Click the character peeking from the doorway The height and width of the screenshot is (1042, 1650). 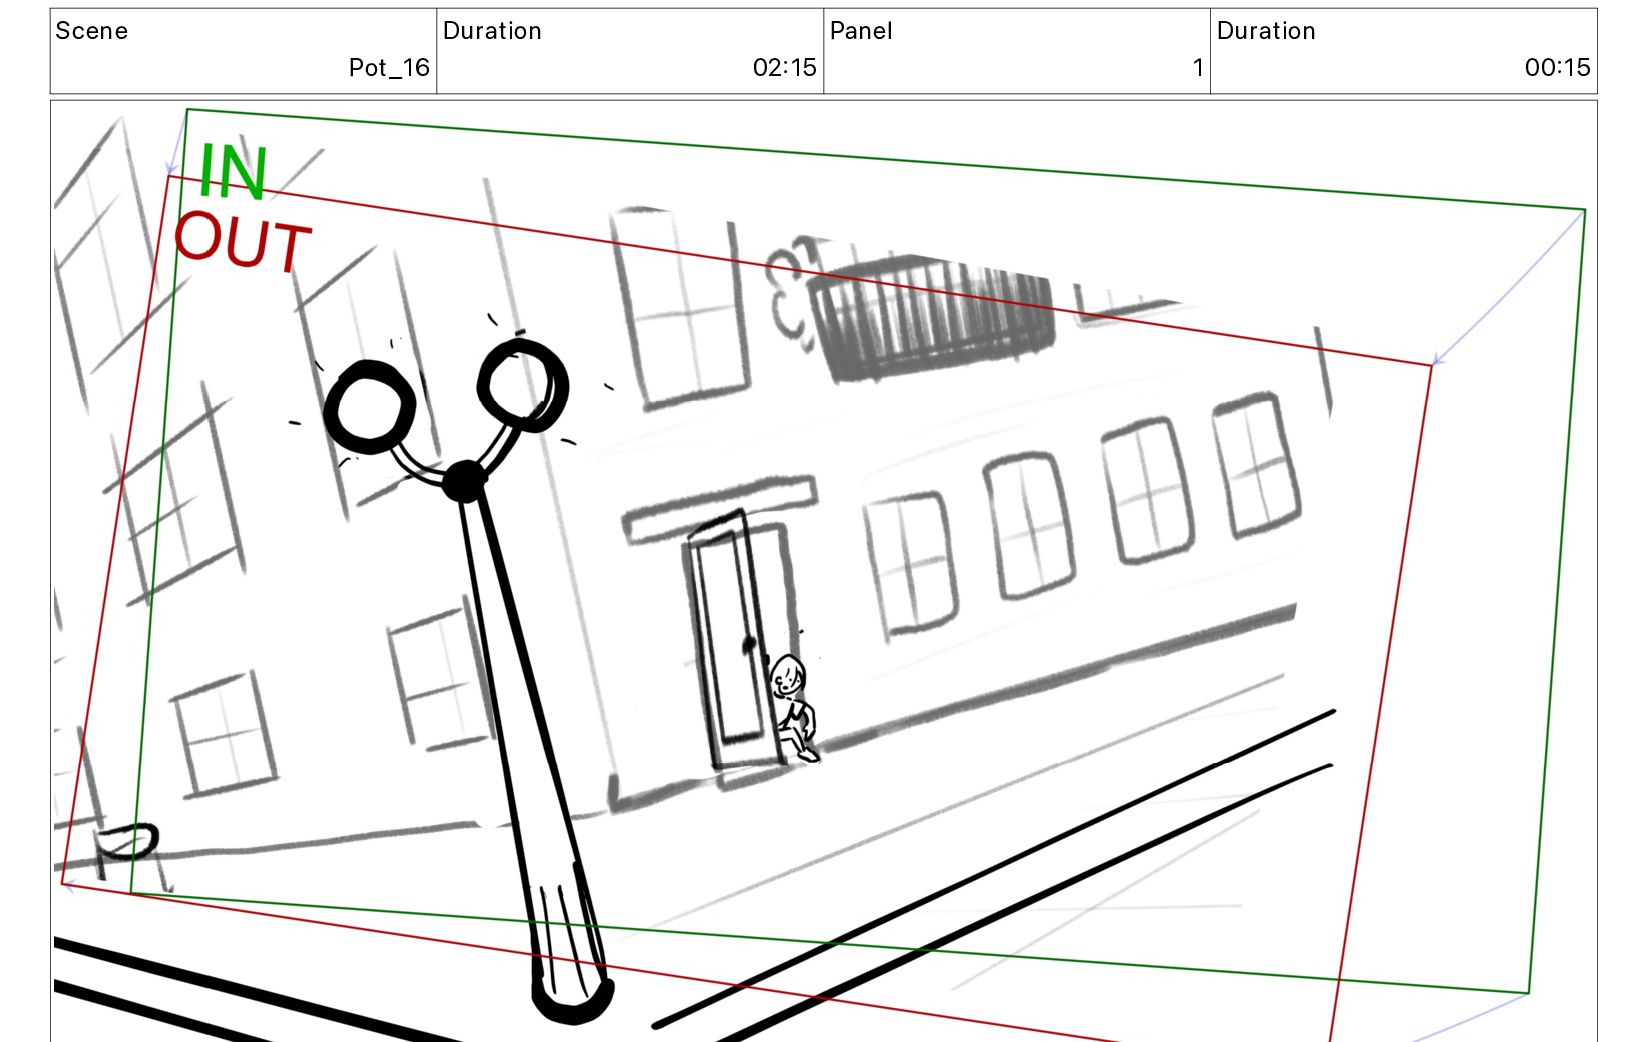pos(794,708)
